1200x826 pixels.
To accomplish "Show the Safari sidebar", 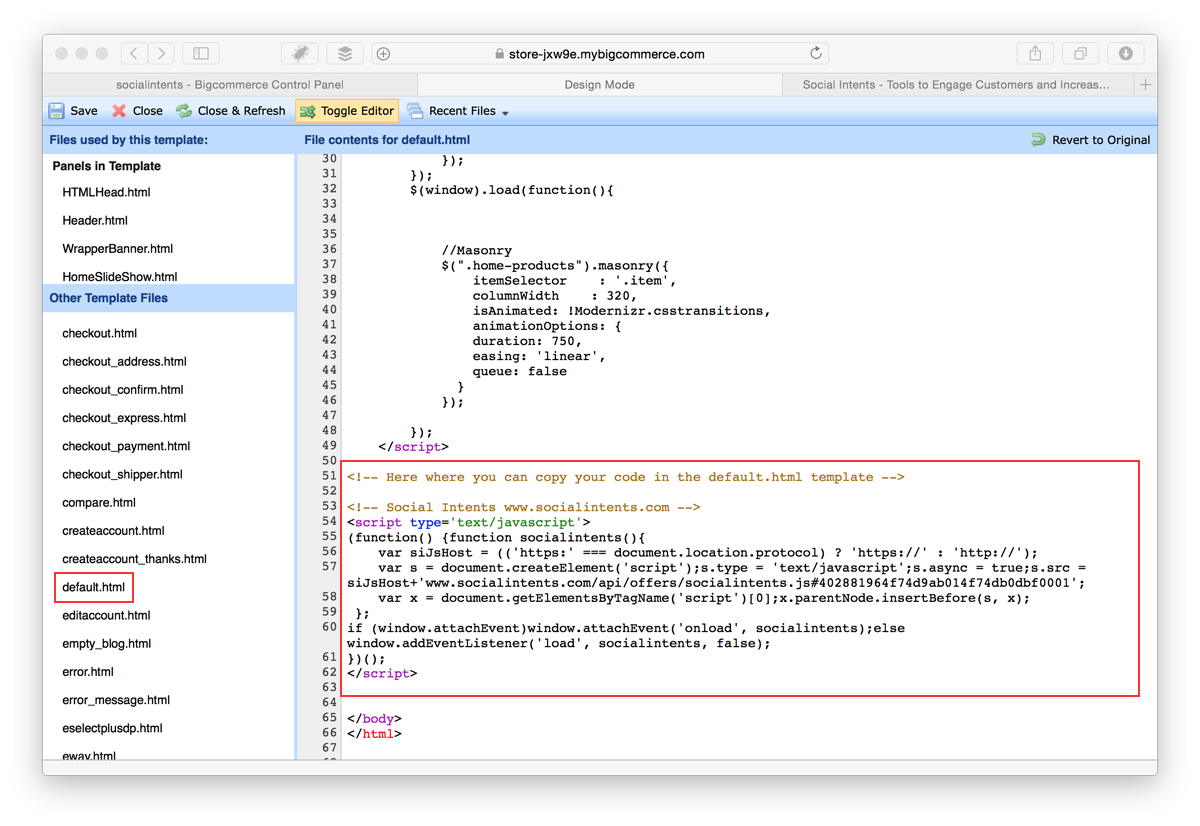I will (201, 53).
